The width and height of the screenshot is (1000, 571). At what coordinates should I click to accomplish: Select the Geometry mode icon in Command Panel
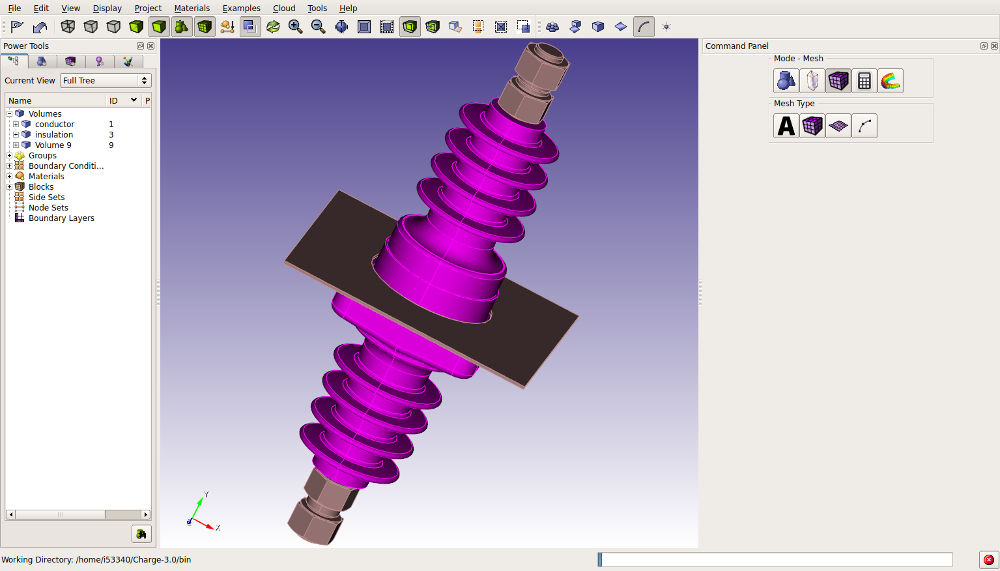click(x=786, y=81)
